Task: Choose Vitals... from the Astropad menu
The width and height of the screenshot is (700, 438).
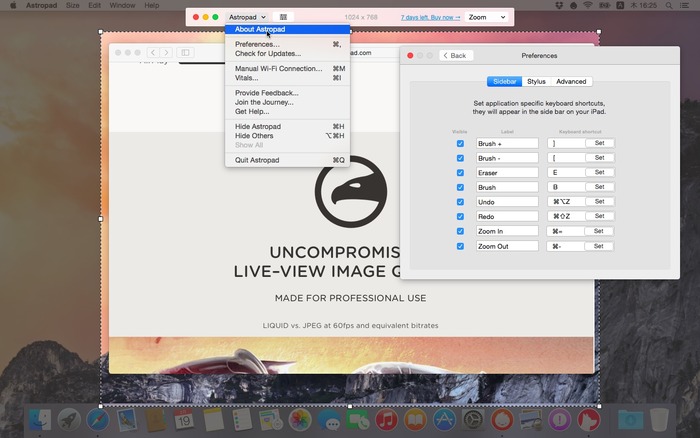Action: point(288,78)
